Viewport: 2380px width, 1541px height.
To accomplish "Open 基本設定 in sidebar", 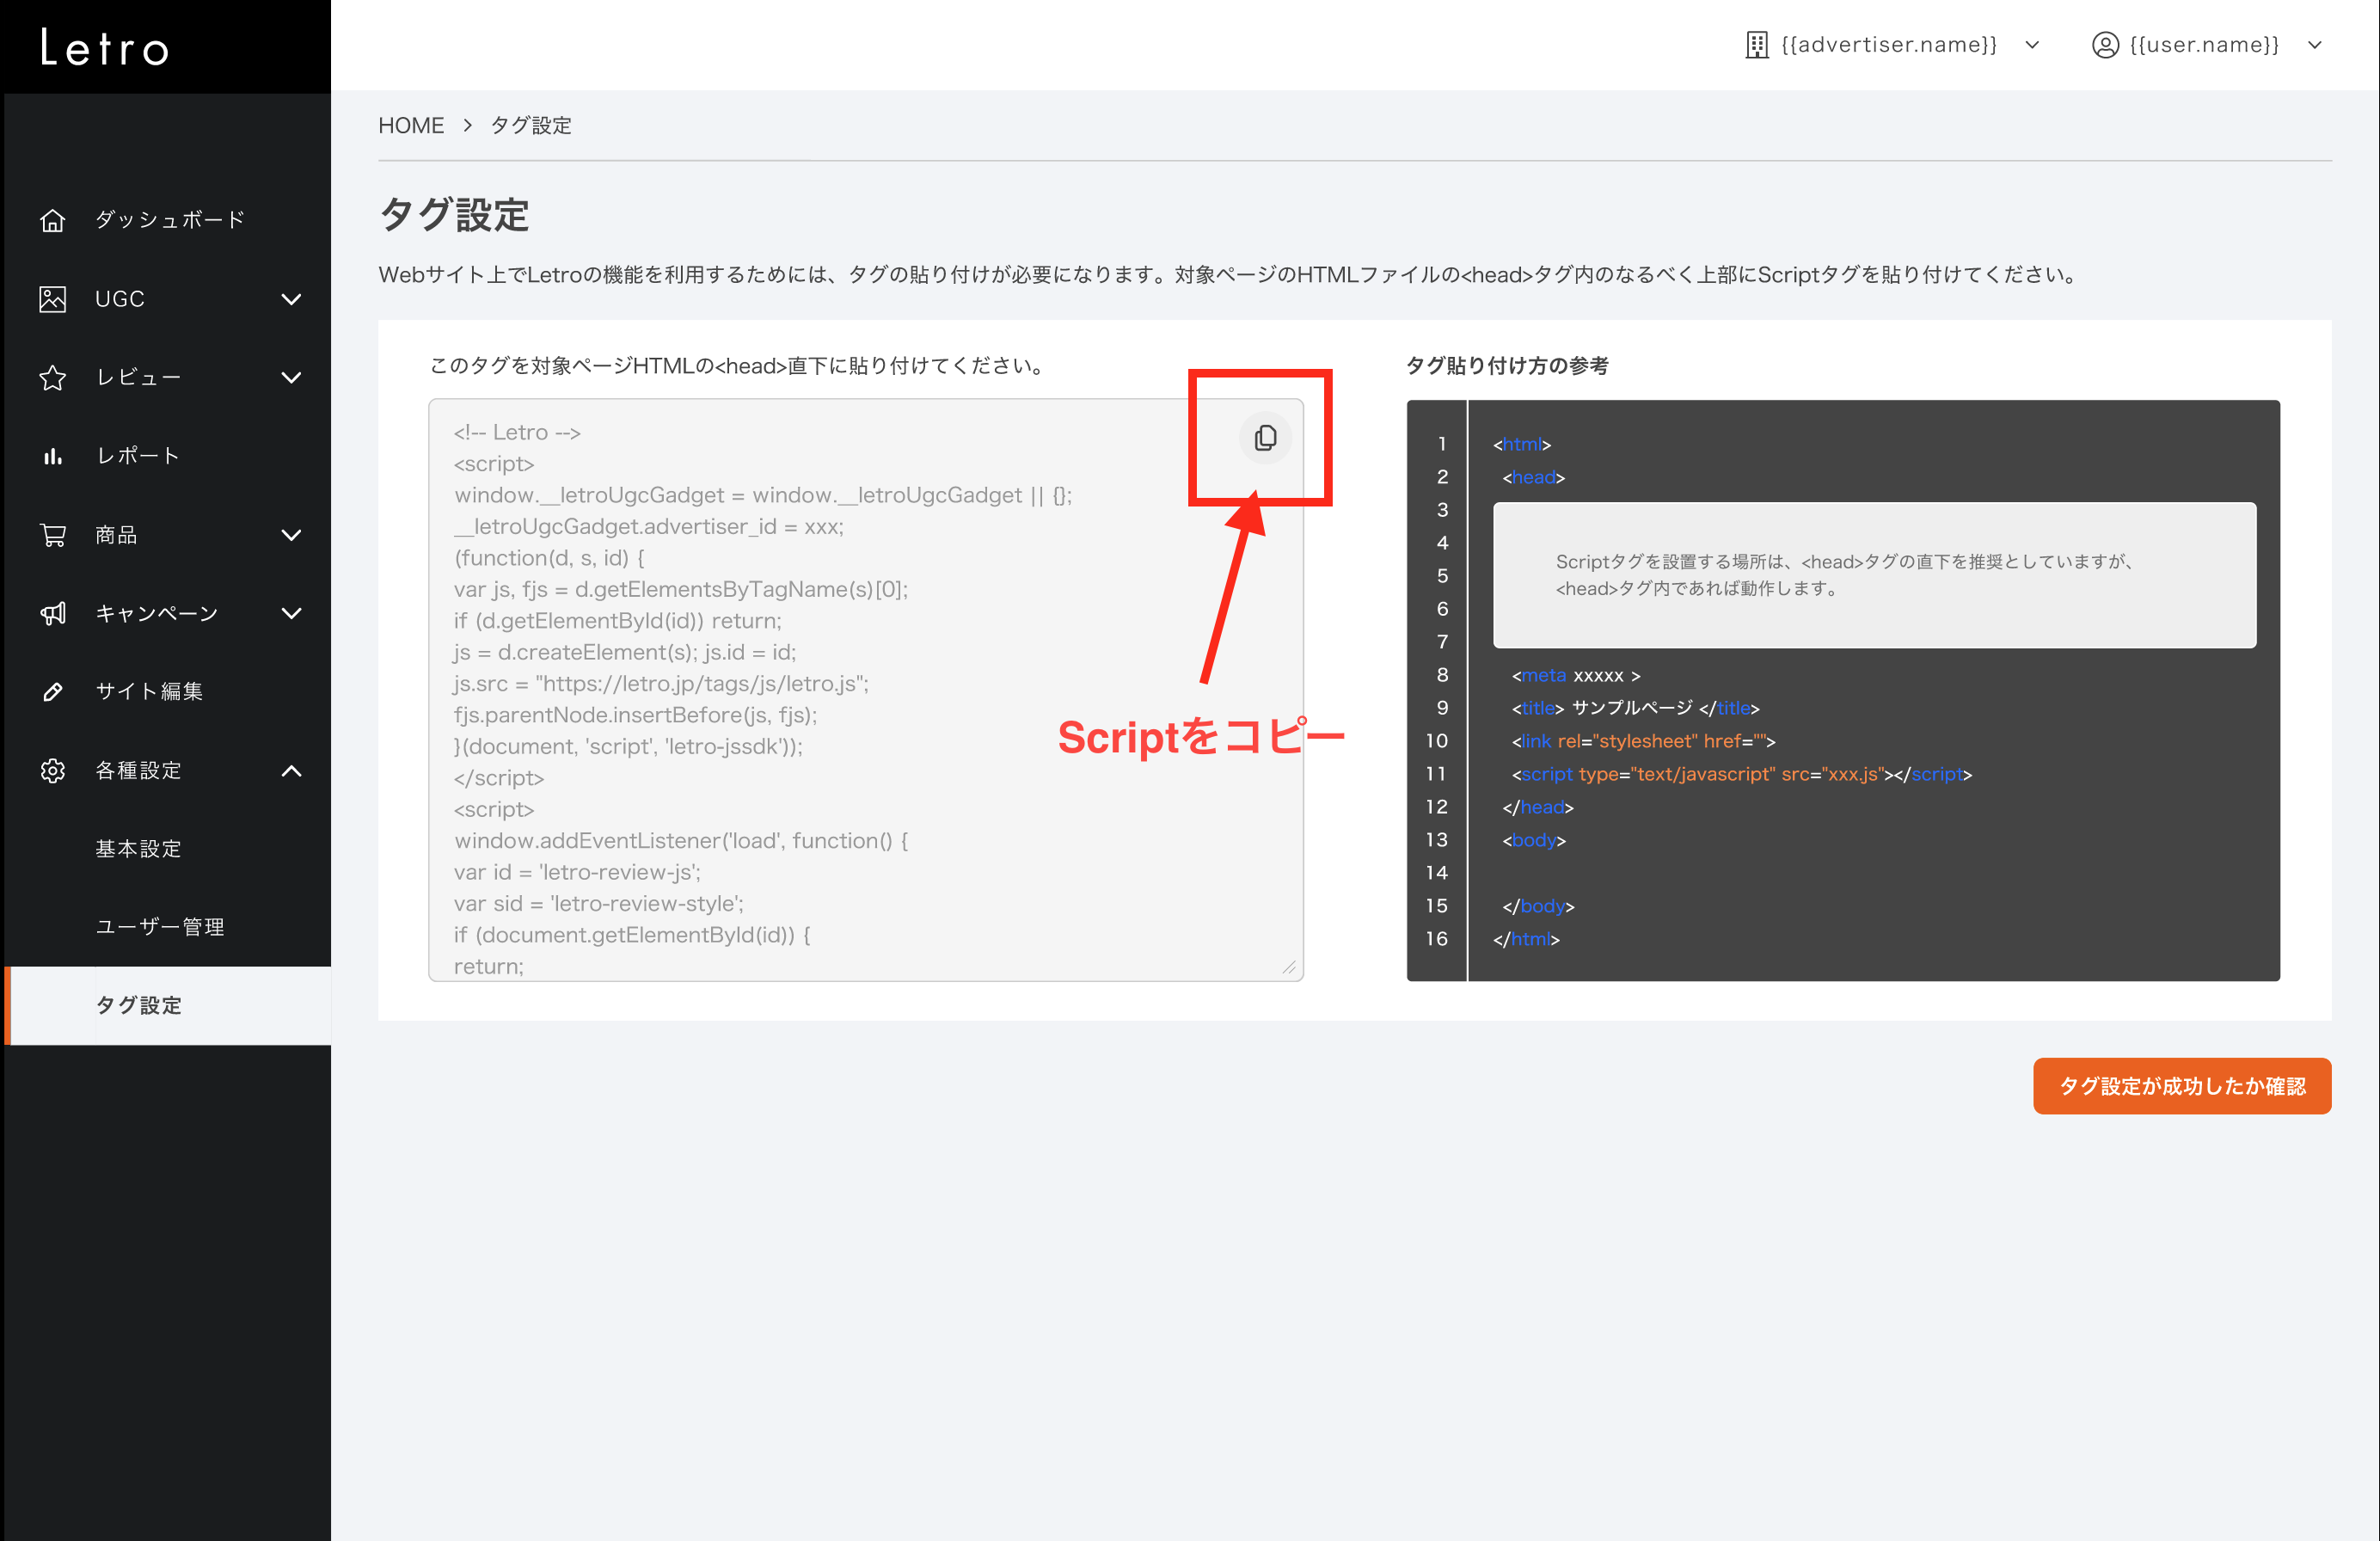I will point(138,849).
